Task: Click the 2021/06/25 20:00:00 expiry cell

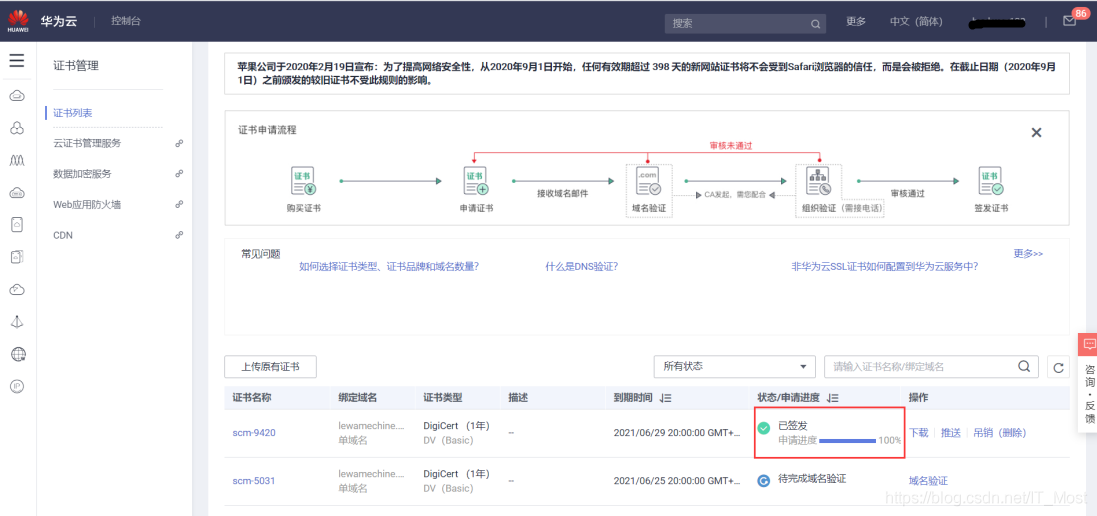Action: click(x=677, y=480)
